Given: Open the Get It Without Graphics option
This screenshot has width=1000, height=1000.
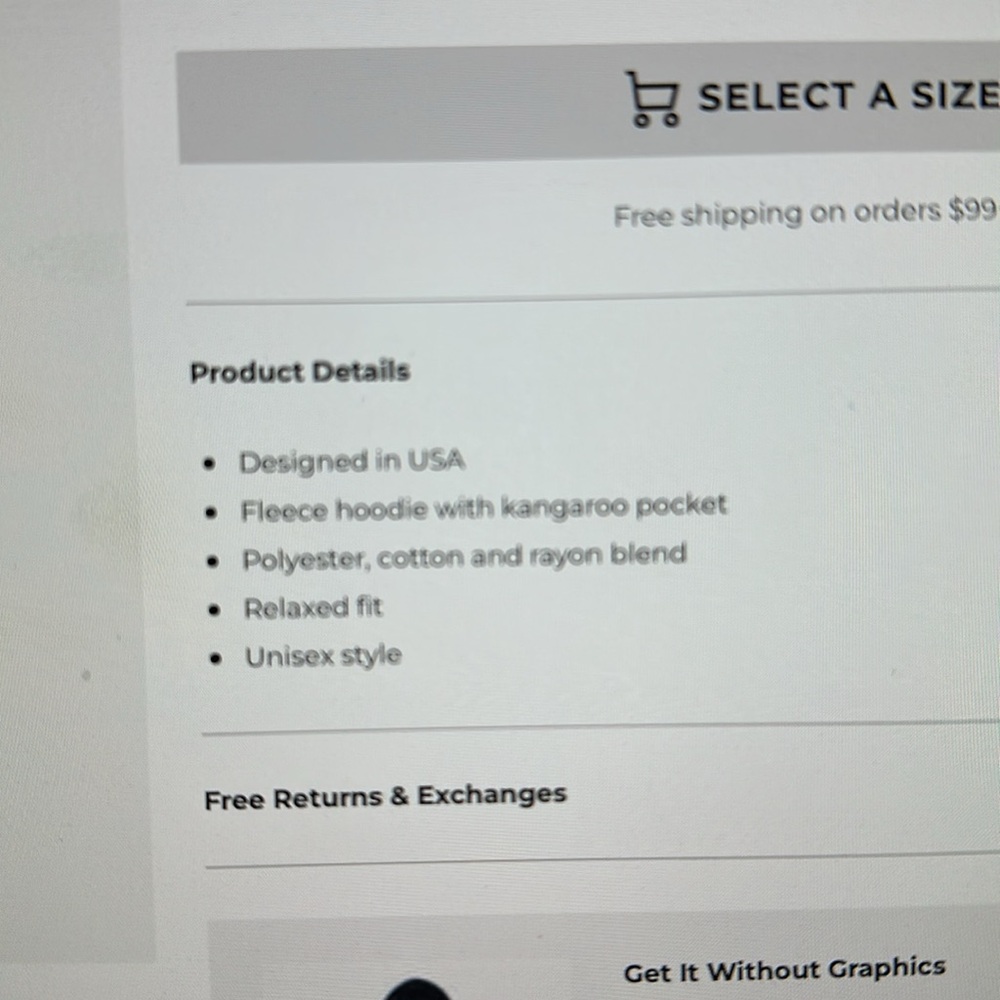Looking at the screenshot, I should (x=784, y=971).
